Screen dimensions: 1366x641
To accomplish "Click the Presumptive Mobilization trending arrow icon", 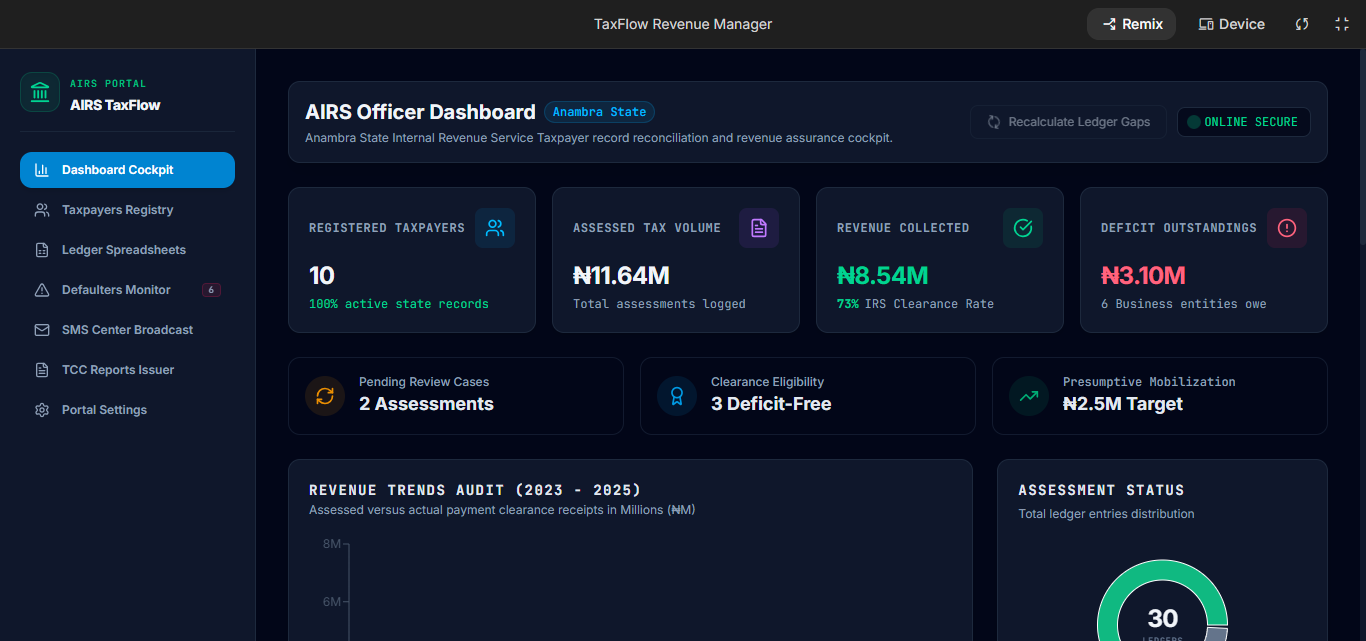I will pos(1029,396).
